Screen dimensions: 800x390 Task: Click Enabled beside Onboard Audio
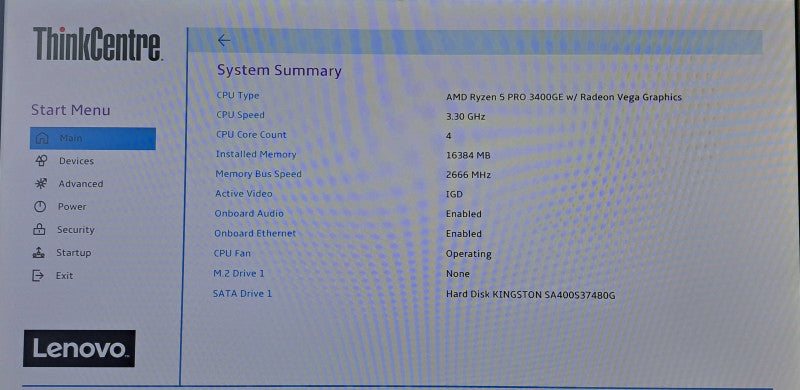point(463,214)
